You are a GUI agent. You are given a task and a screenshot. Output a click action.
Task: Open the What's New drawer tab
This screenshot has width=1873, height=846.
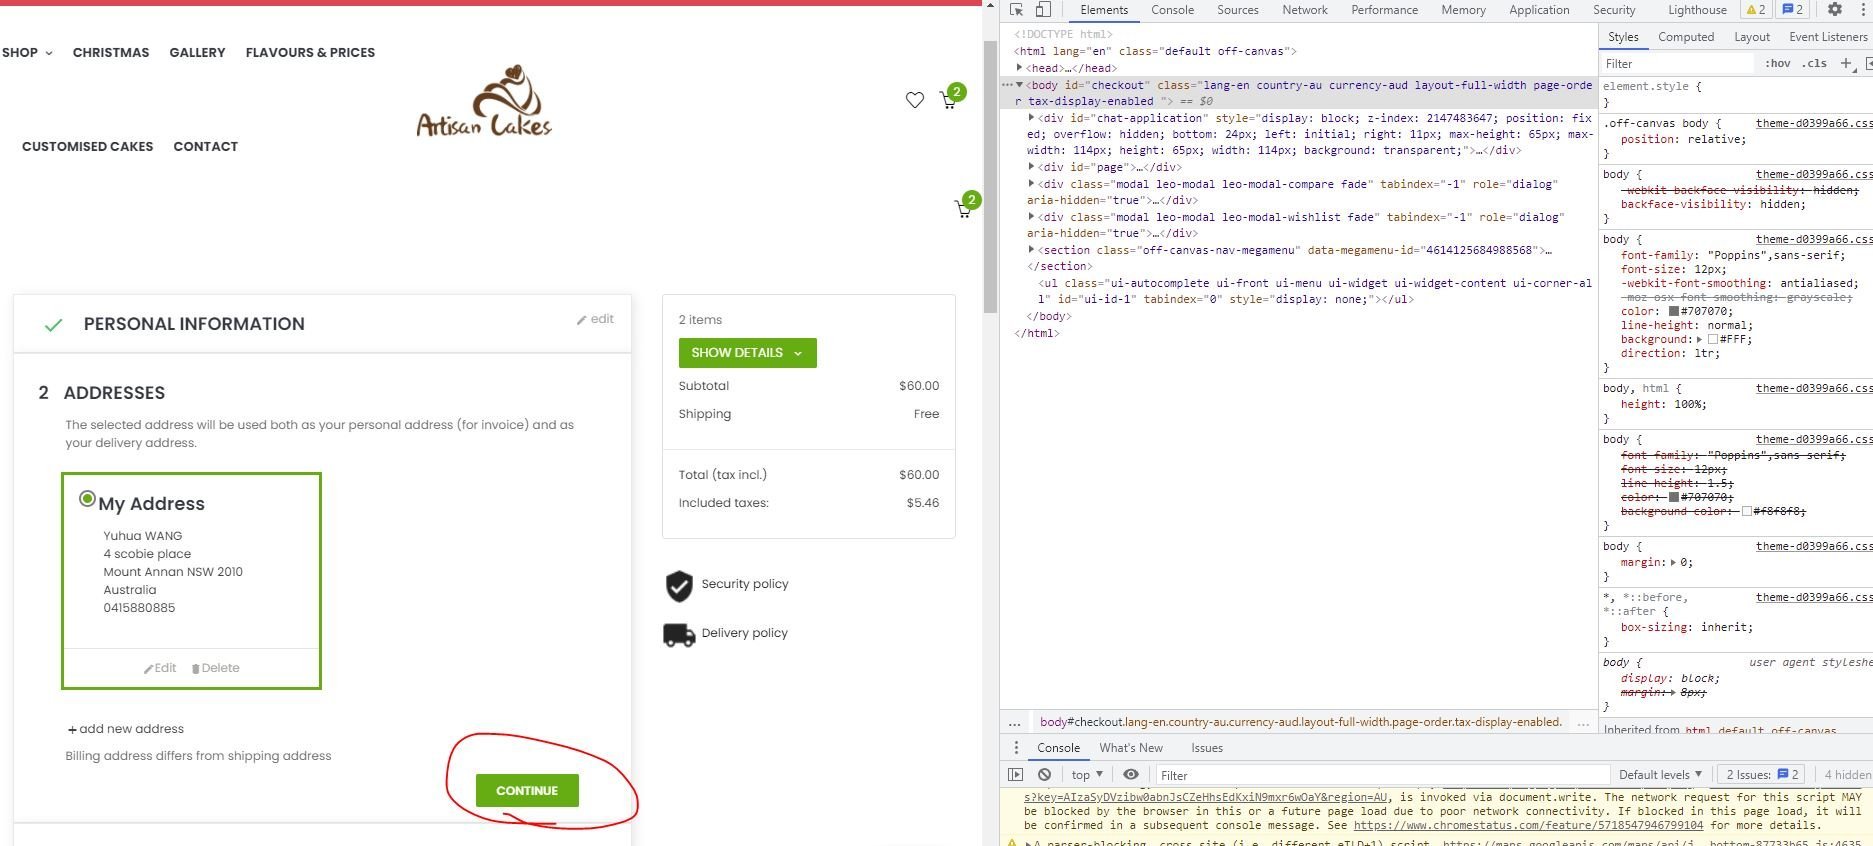click(1131, 748)
